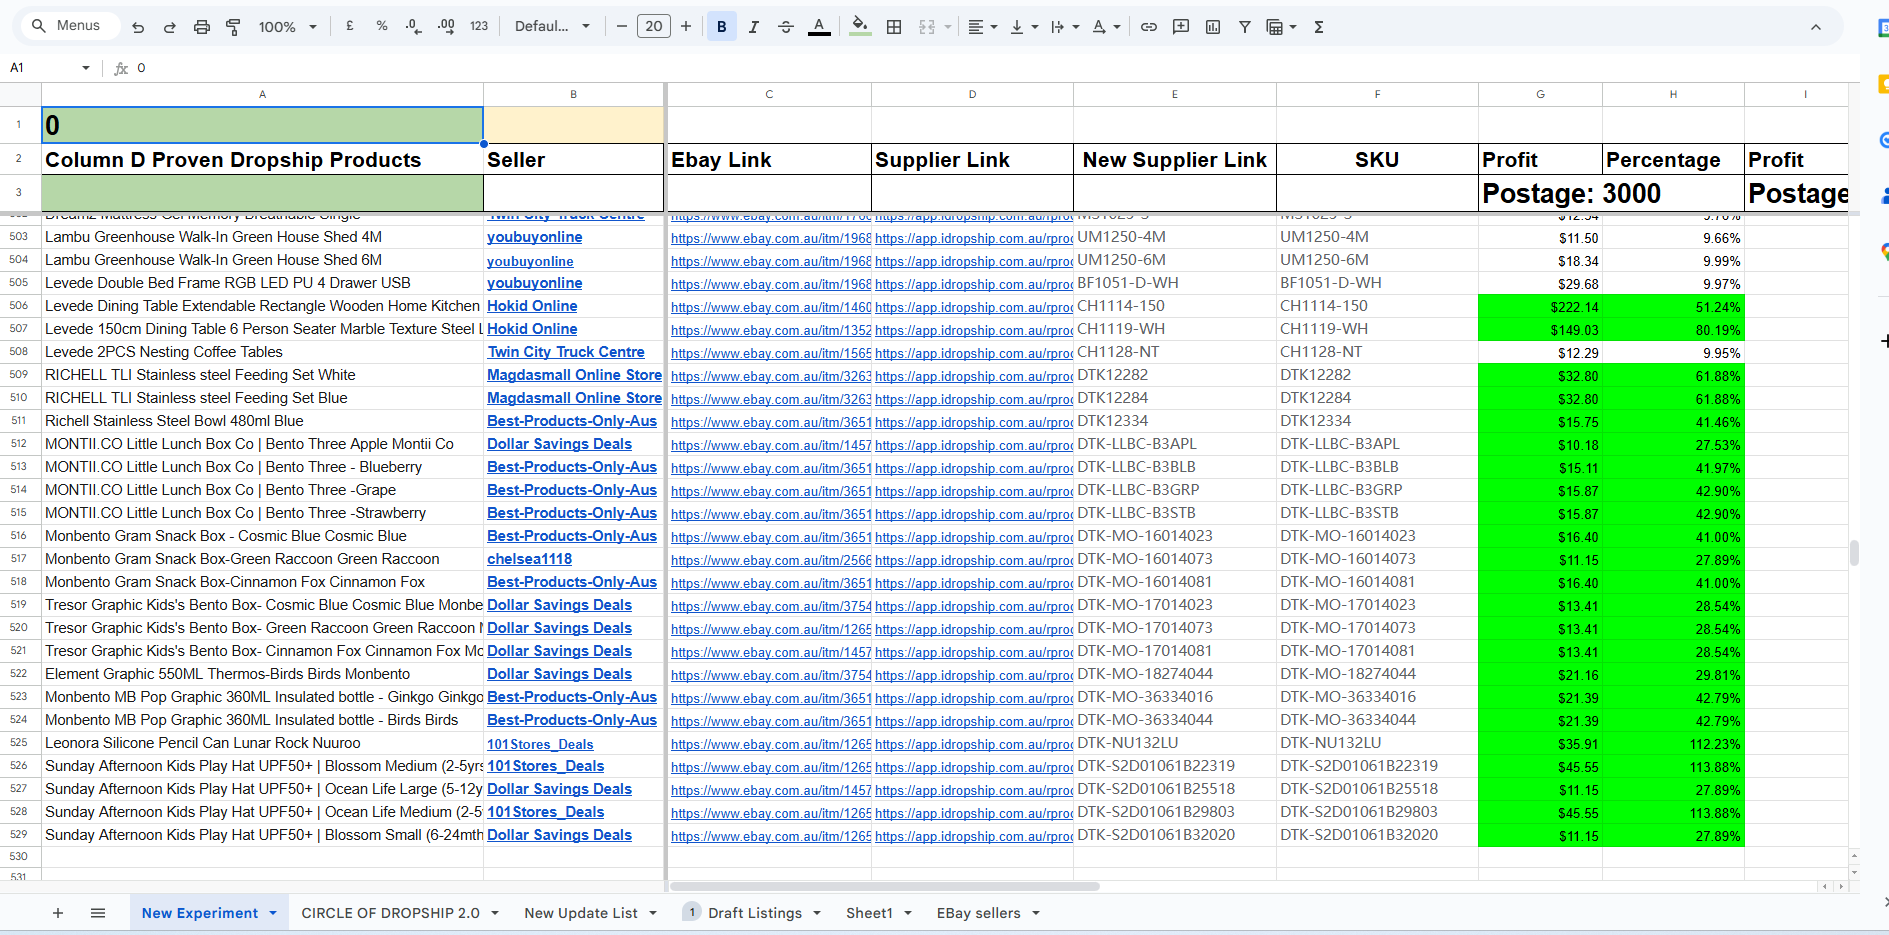Click the Undo icon in toolbar
The height and width of the screenshot is (935, 1889).
point(138,27)
